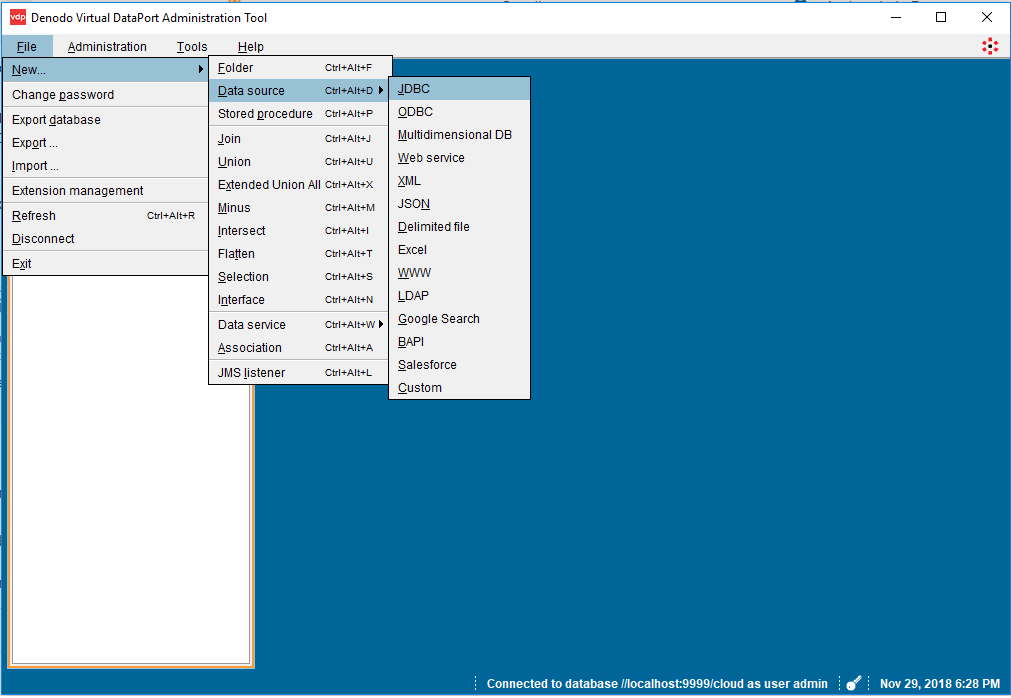Choose JSON data source
This screenshot has width=1011, height=698.
pos(460,204)
